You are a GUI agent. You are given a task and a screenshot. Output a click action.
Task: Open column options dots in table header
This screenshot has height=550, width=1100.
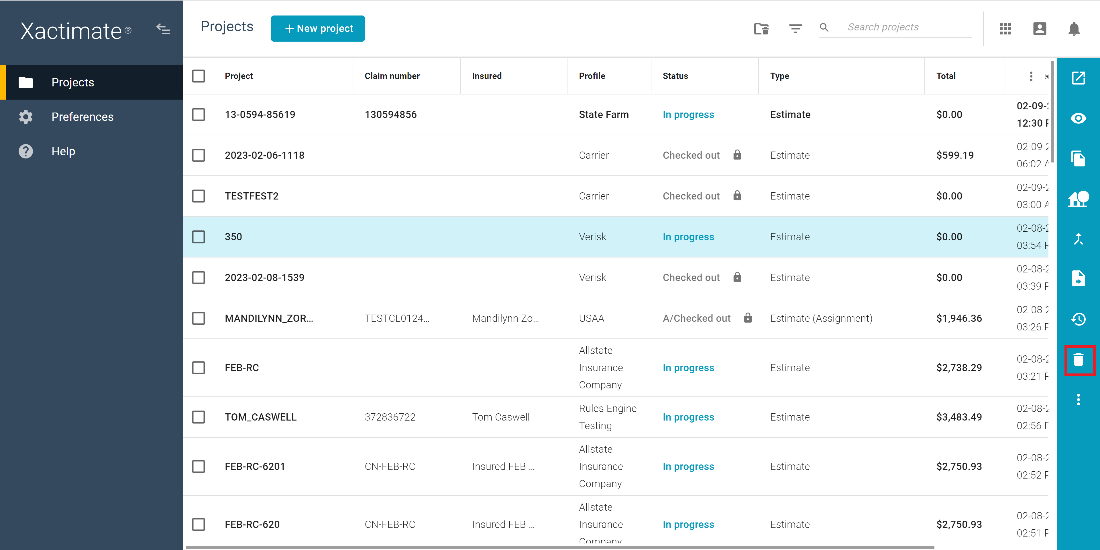pyautogui.click(x=1031, y=76)
